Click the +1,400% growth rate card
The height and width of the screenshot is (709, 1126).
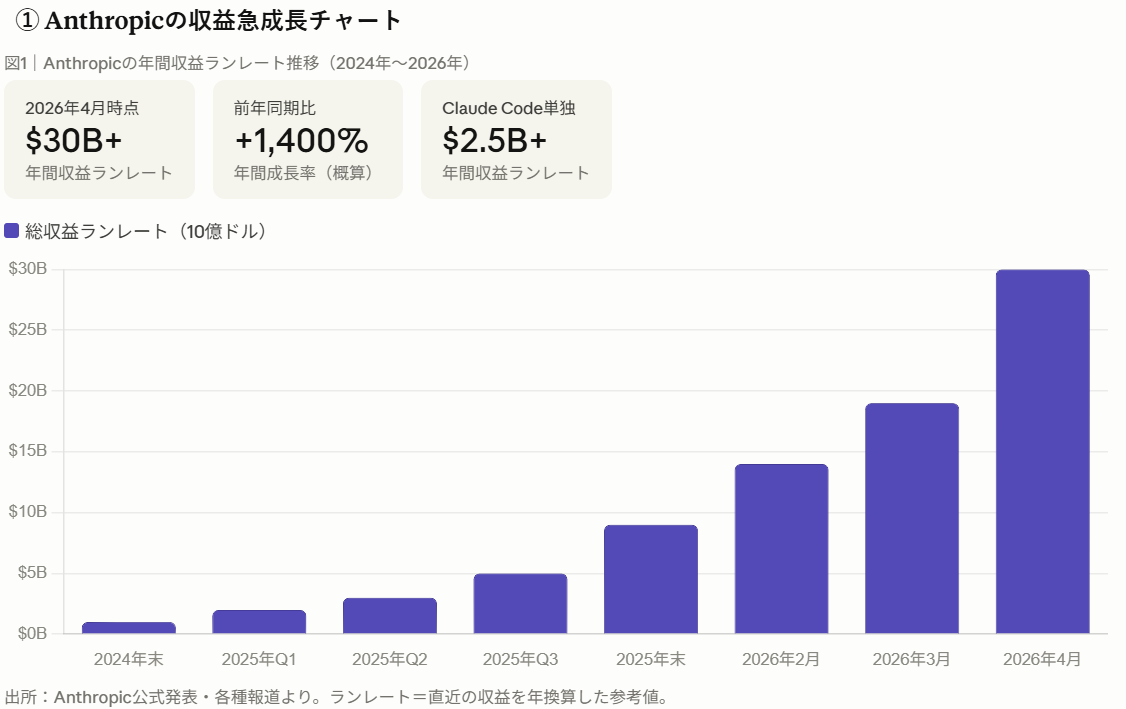point(308,139)
